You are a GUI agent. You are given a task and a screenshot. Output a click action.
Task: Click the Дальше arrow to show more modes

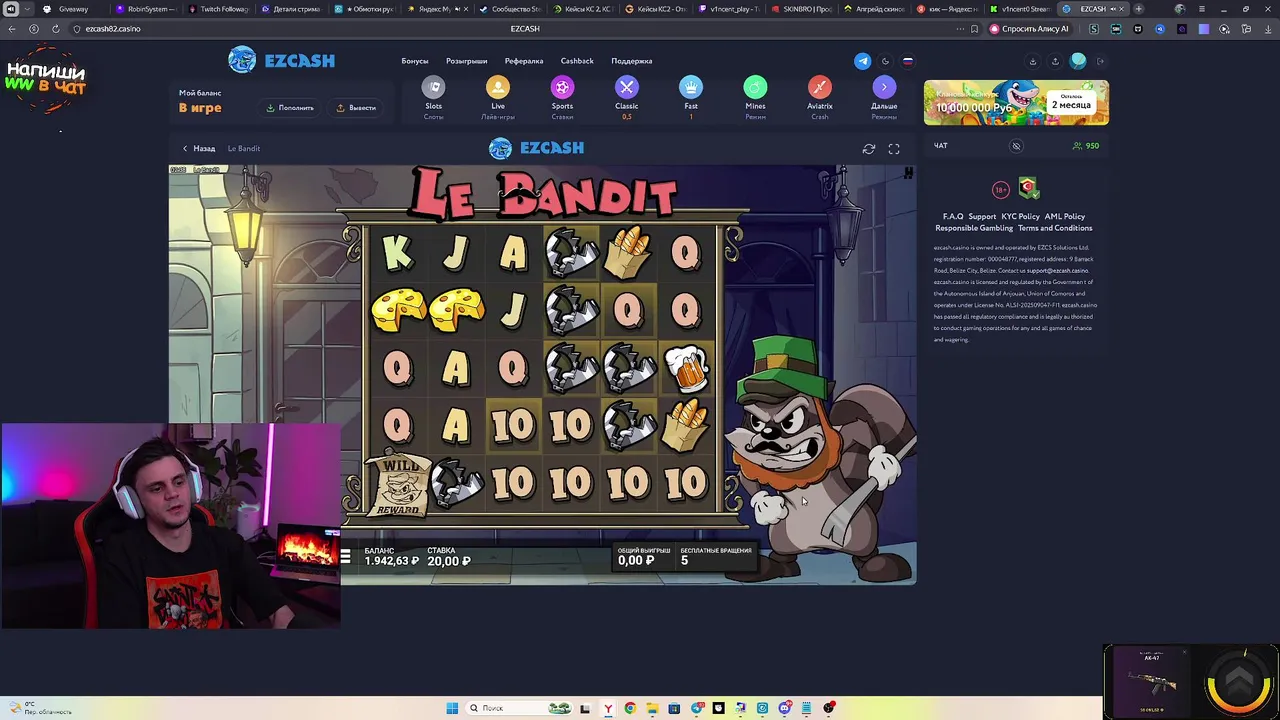[884, 88]
